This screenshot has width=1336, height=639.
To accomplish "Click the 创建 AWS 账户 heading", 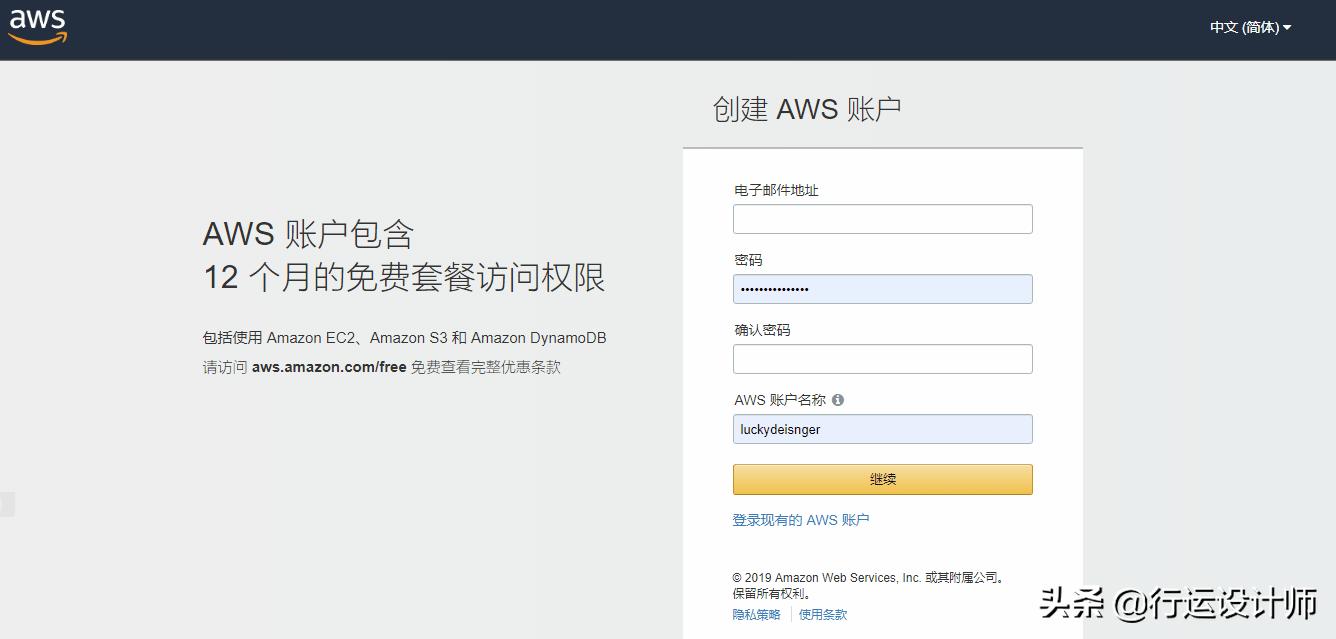I will click(807, 109).
